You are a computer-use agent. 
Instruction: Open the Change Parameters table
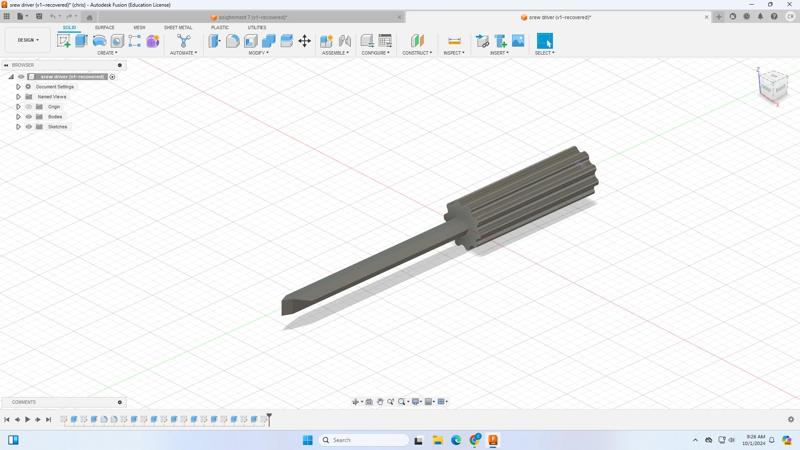click(385, 41)
